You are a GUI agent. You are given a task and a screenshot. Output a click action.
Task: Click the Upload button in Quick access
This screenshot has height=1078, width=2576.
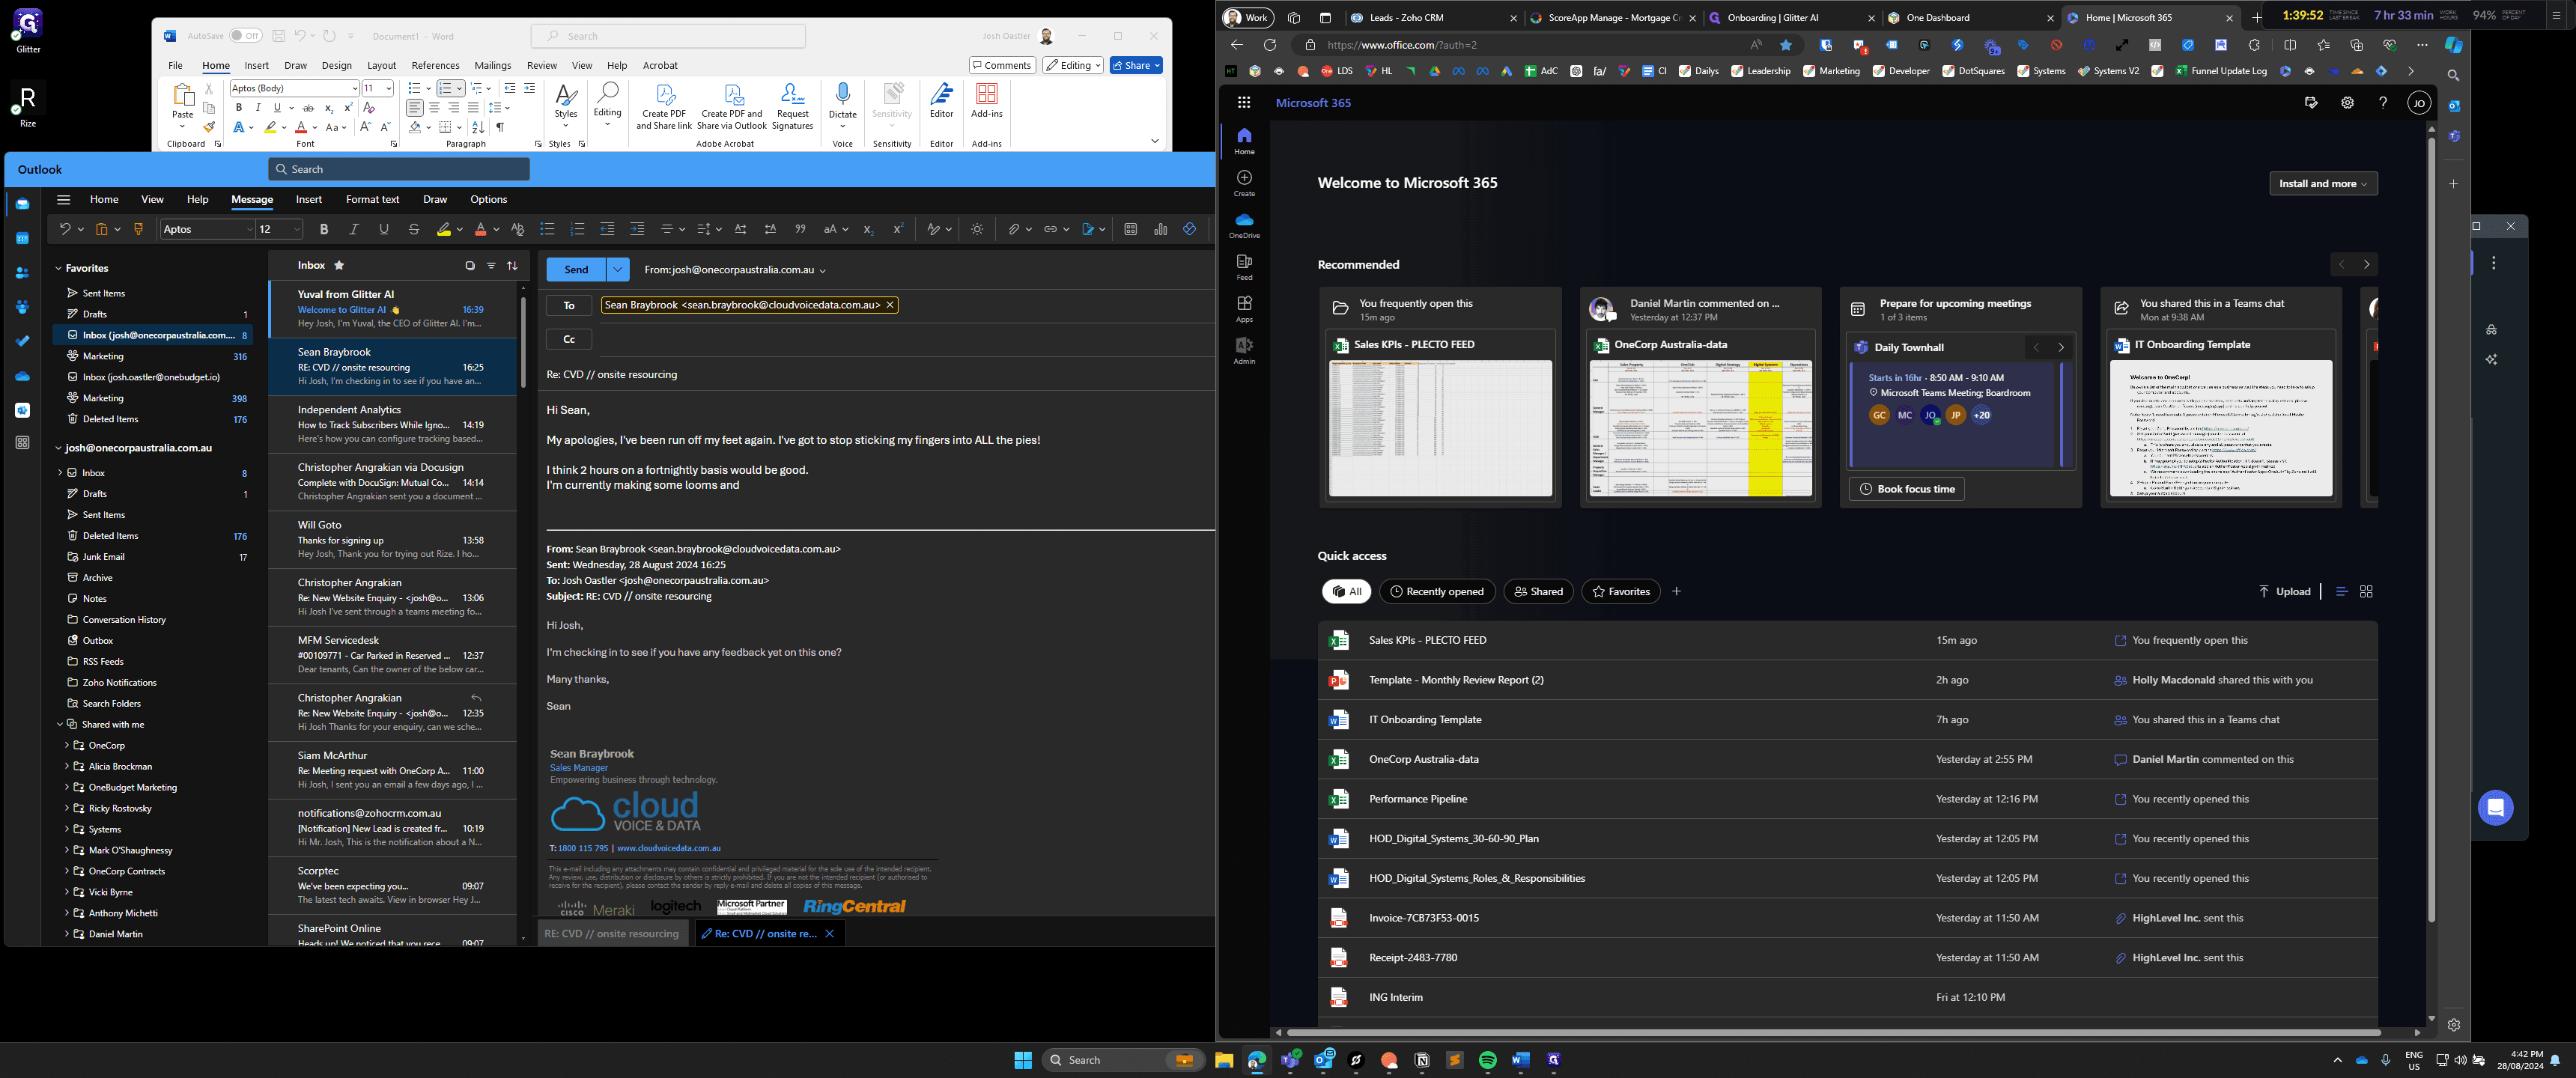coord(2284,592)
